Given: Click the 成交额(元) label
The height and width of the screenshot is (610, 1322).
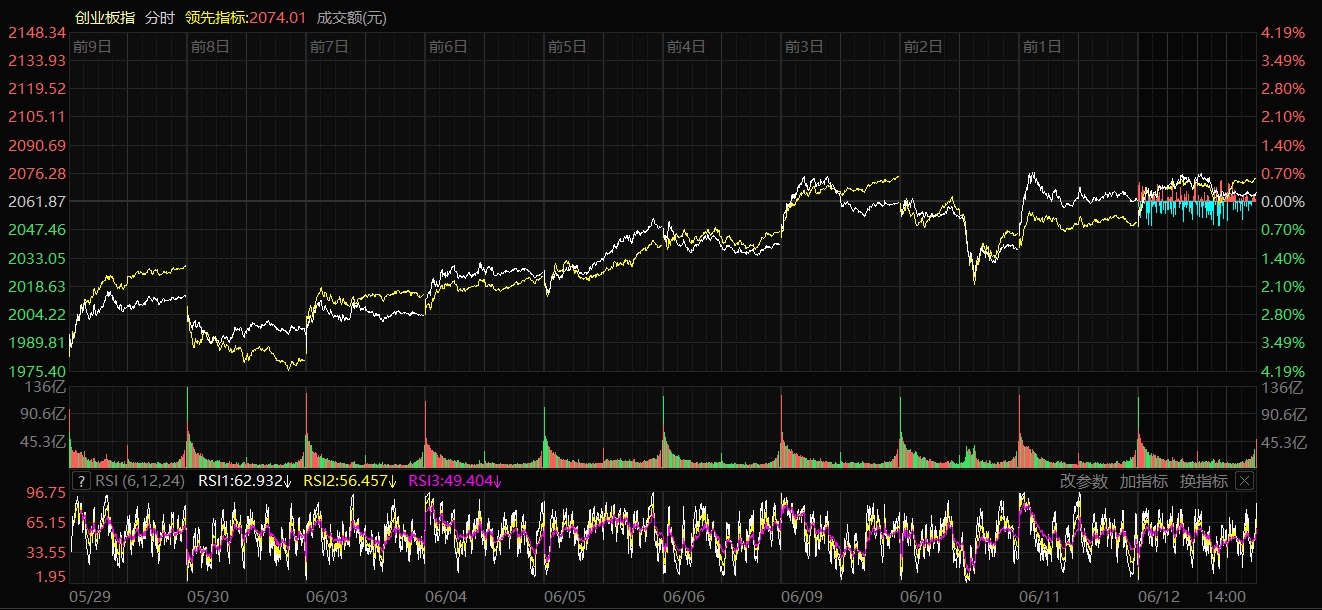Looking at the screenshot, I should coord(351,17).
